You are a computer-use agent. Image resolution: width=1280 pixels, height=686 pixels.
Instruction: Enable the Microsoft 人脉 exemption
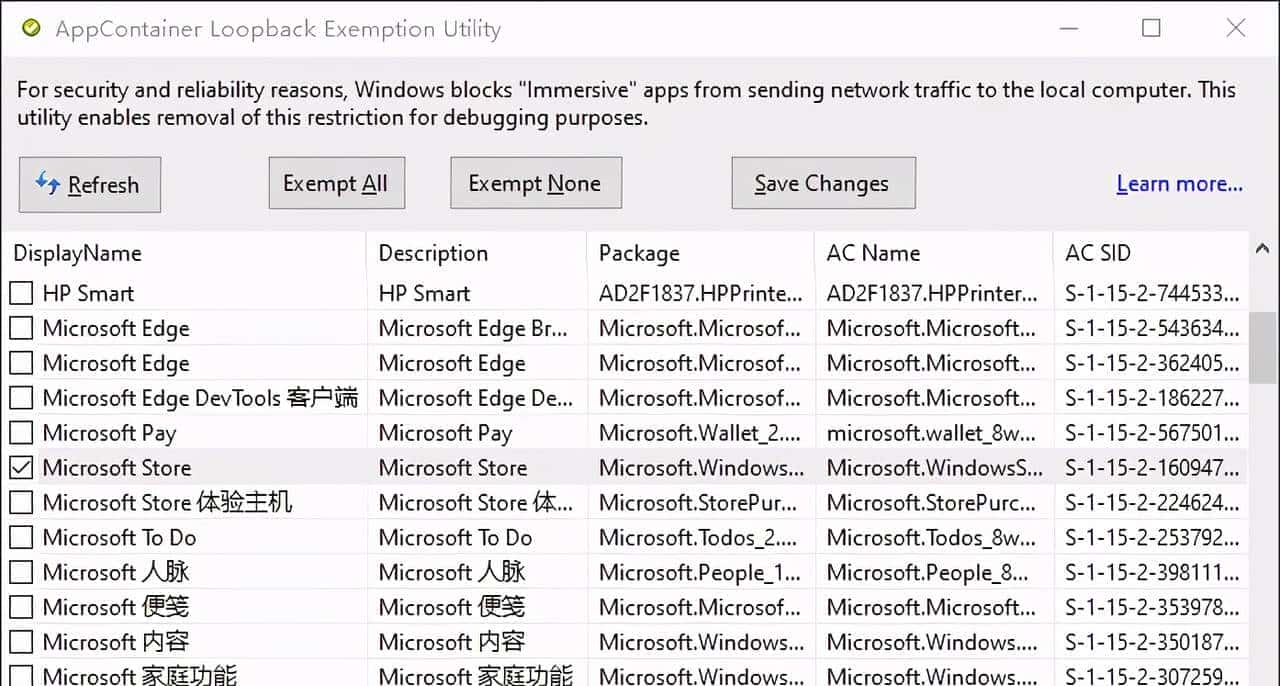click(x=21, y=572)
